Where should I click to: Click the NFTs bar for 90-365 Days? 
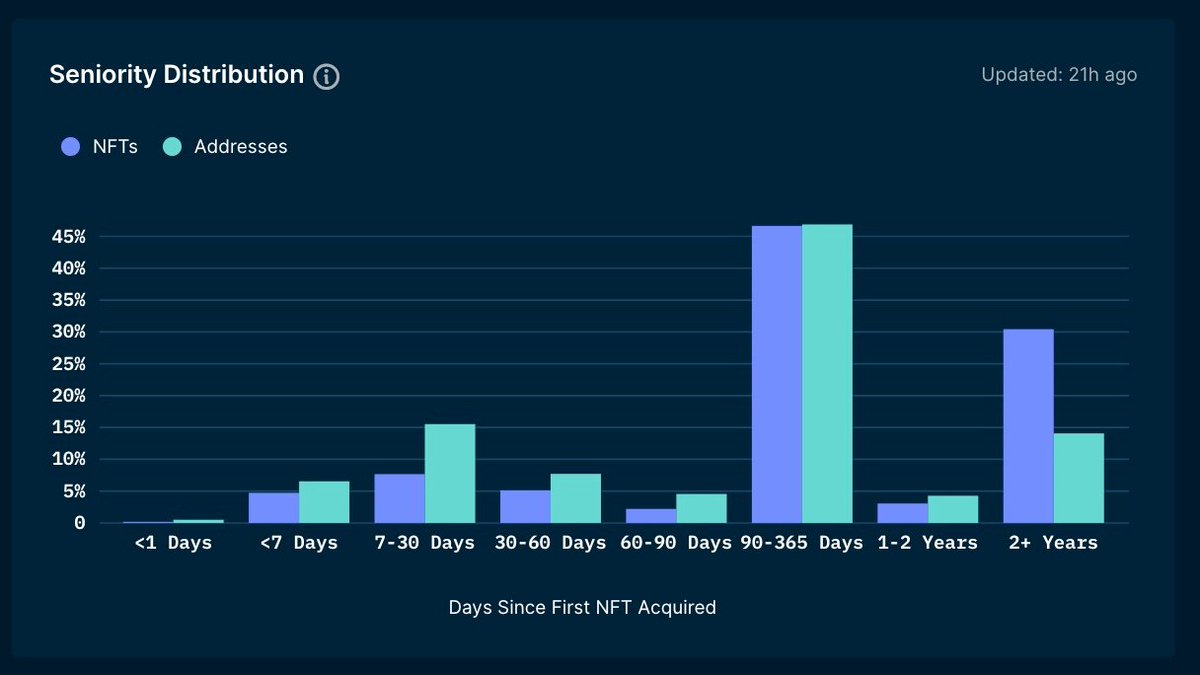point(776,375)
